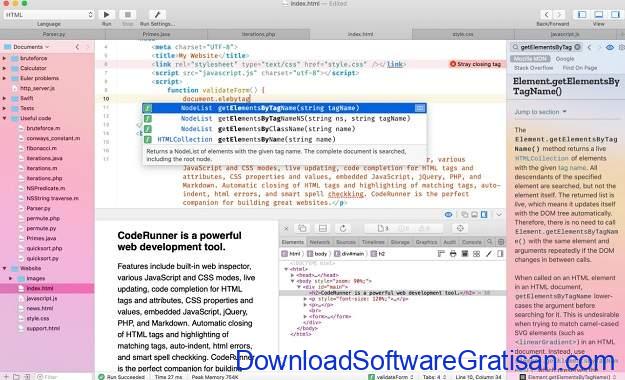Collapse the Useful code folder
The image size is (625, 380).
5,118
